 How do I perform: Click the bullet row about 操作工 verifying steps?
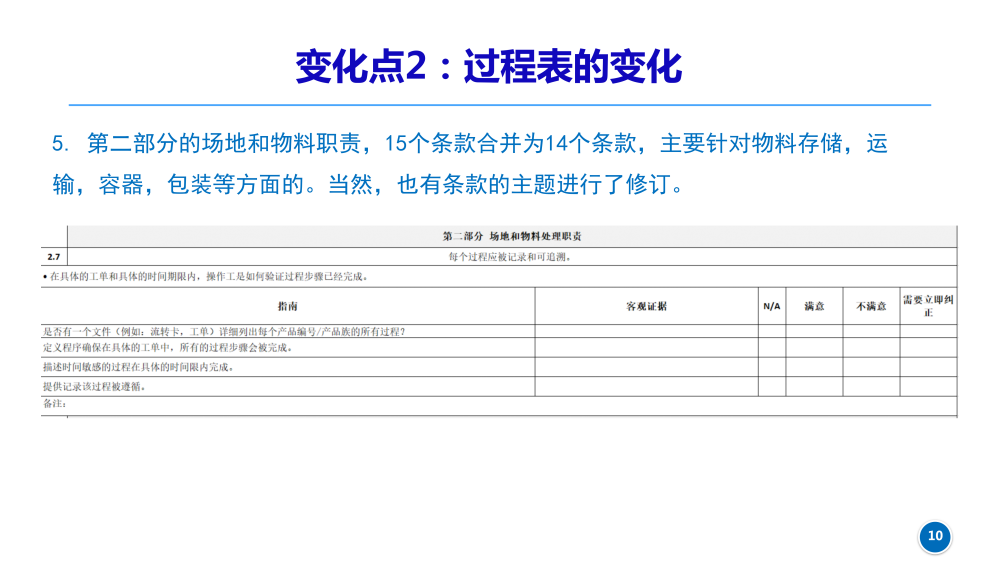[206, 277]
